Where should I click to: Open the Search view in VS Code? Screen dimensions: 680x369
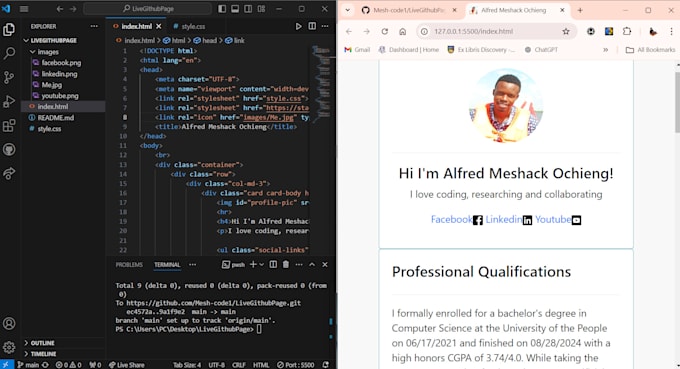(9, 53)
